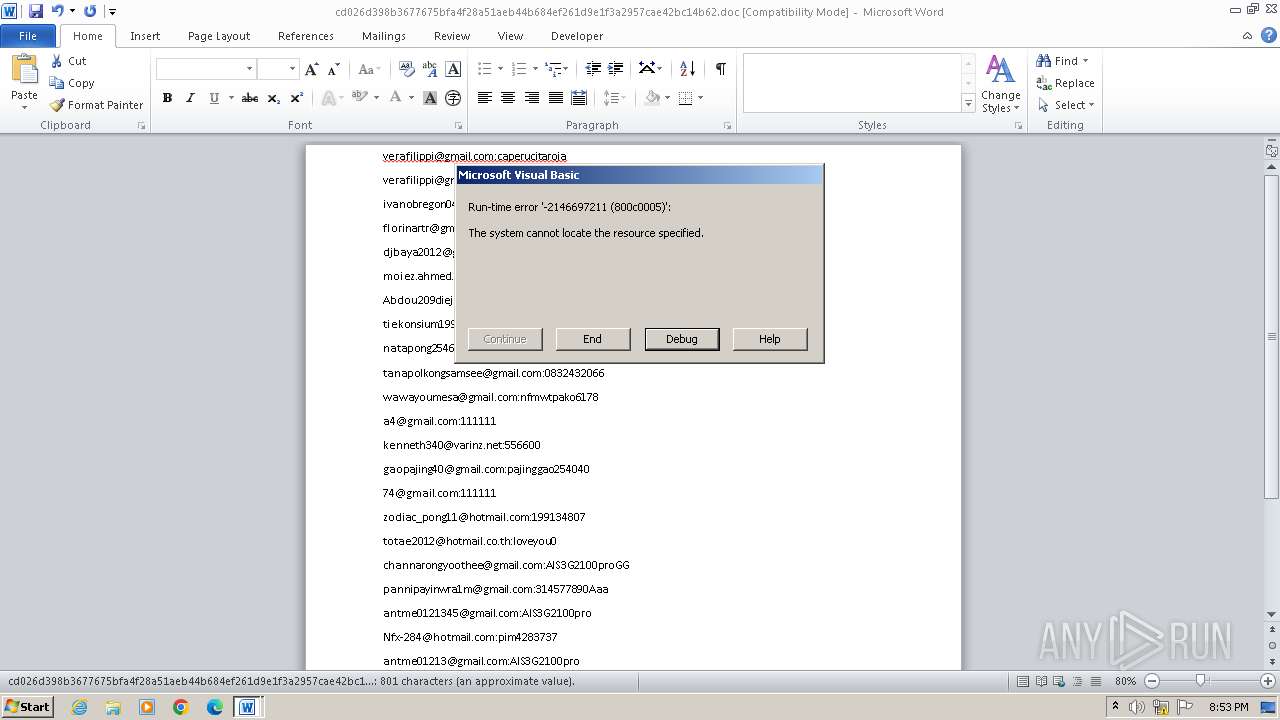Toggle Superscript formatting
The image size is (1280, 720).
coord(297,98)
